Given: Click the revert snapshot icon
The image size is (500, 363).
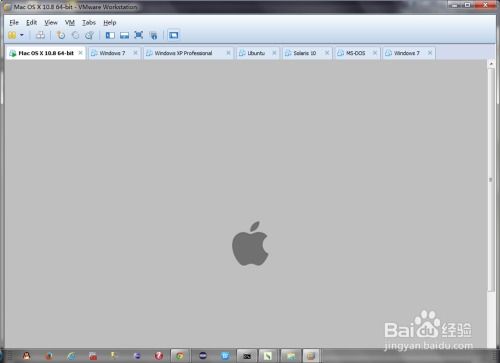Looking at the screenshot, I should 75,35.
